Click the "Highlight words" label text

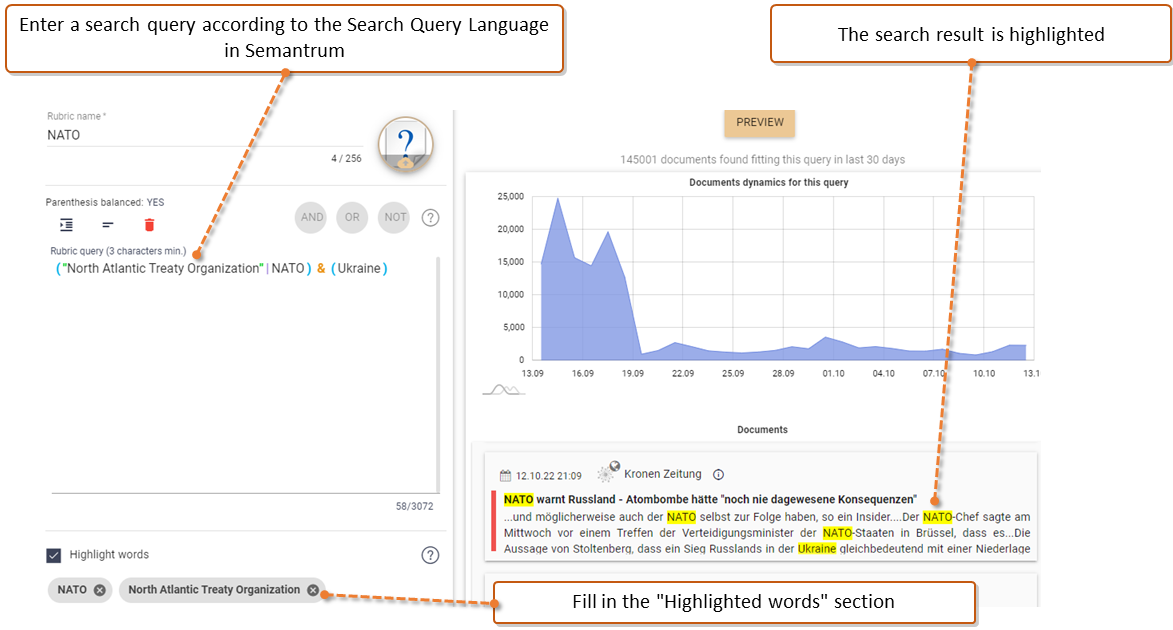[109, 554]
